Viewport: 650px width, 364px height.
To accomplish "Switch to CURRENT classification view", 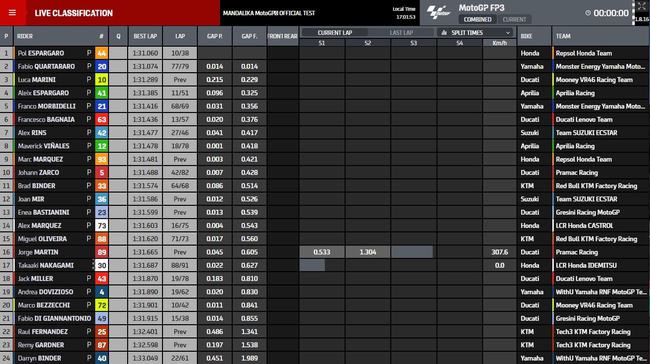I will 514,19.
